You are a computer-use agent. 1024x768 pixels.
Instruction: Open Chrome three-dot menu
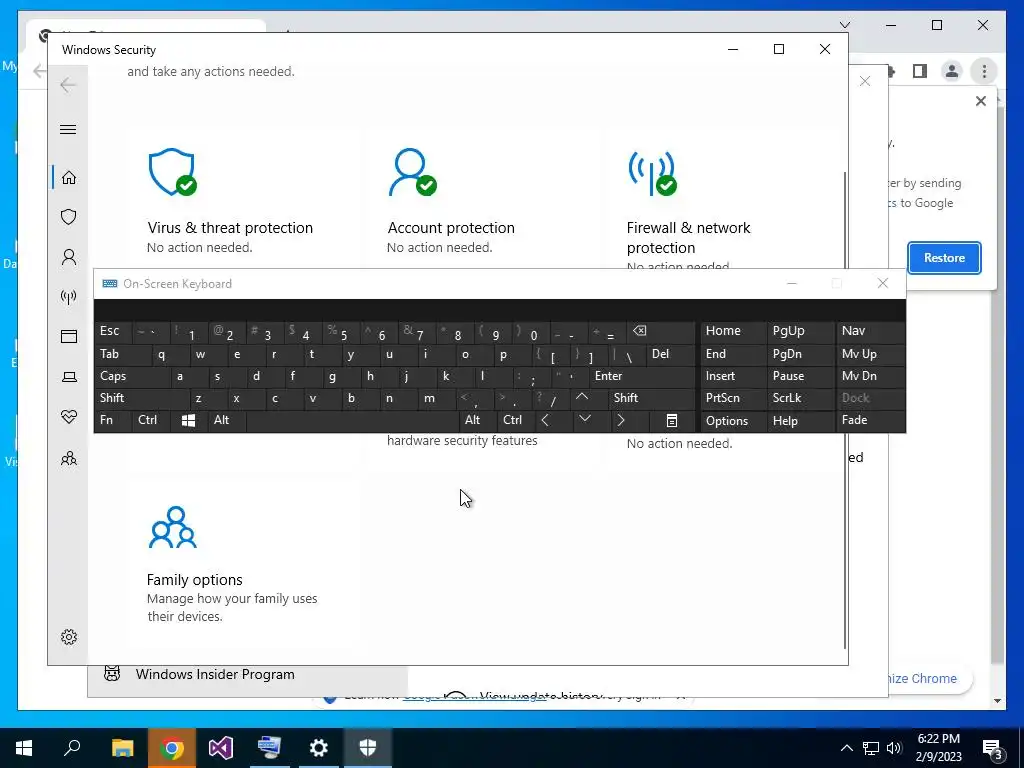pyautogui.click(x=984, y=71)
